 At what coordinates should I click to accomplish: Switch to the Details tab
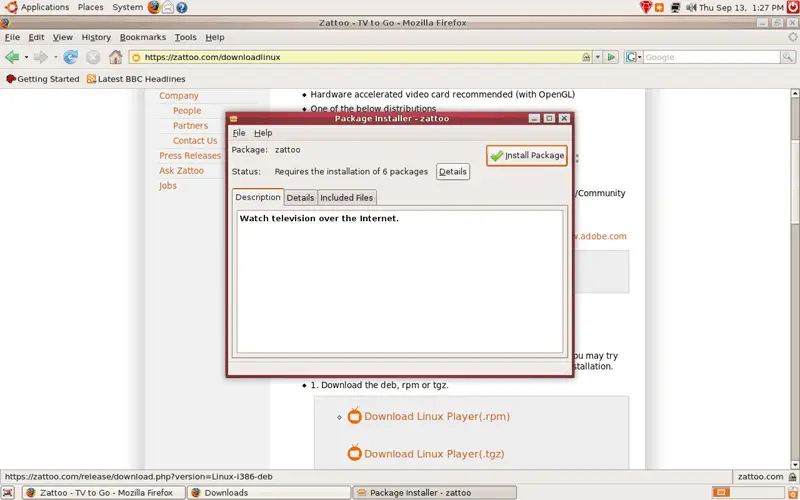300,197
